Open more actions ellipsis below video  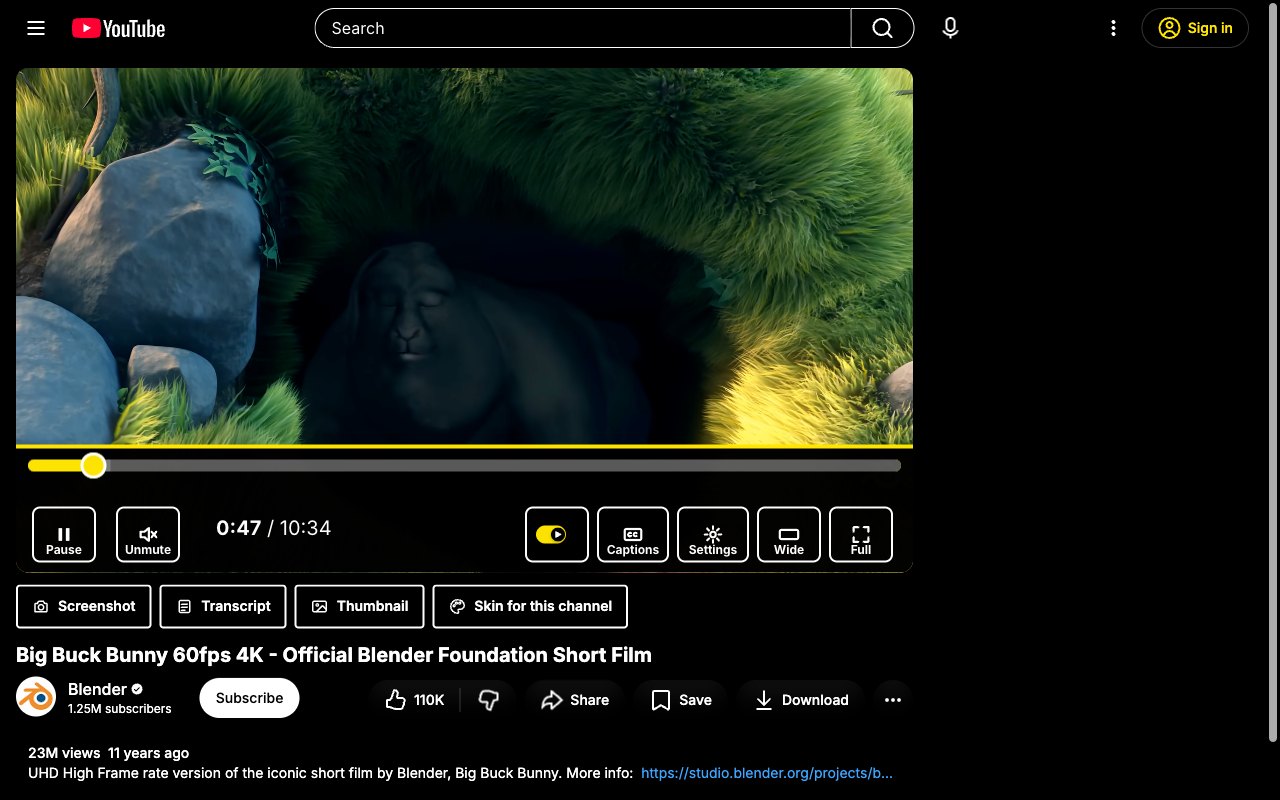893,700
